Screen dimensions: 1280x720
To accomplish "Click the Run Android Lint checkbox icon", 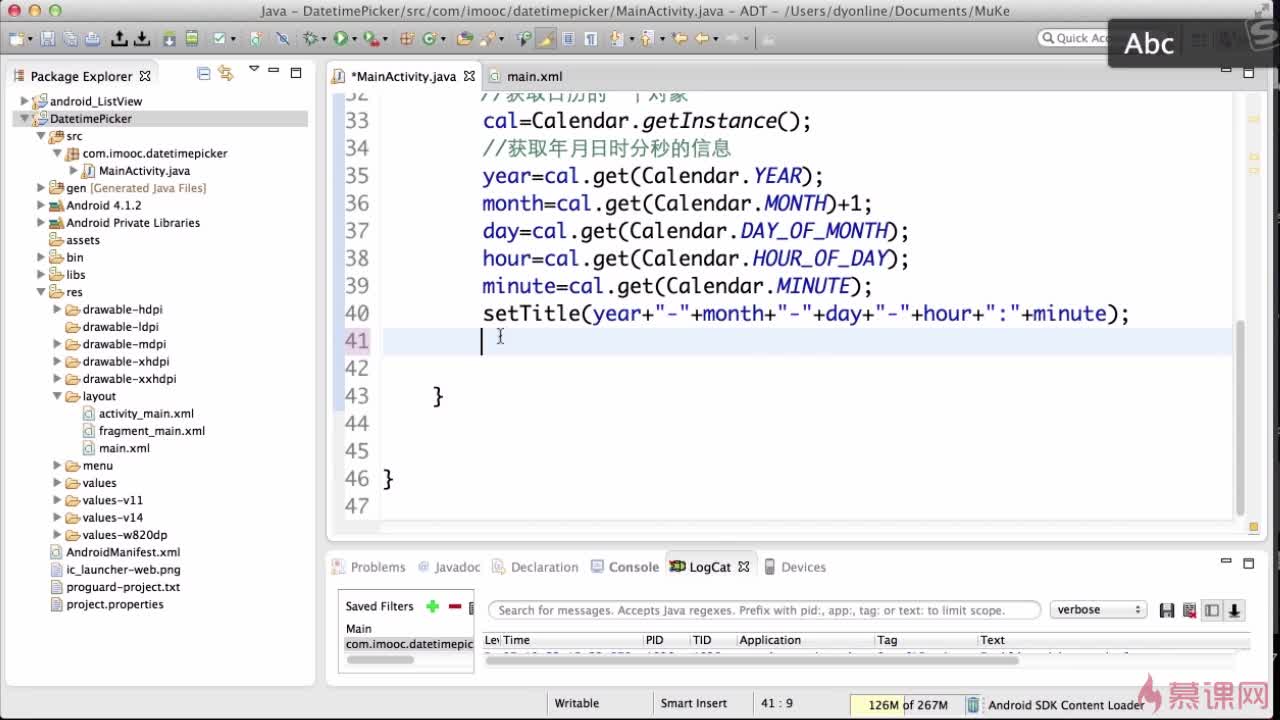I will tap(219, 39).
